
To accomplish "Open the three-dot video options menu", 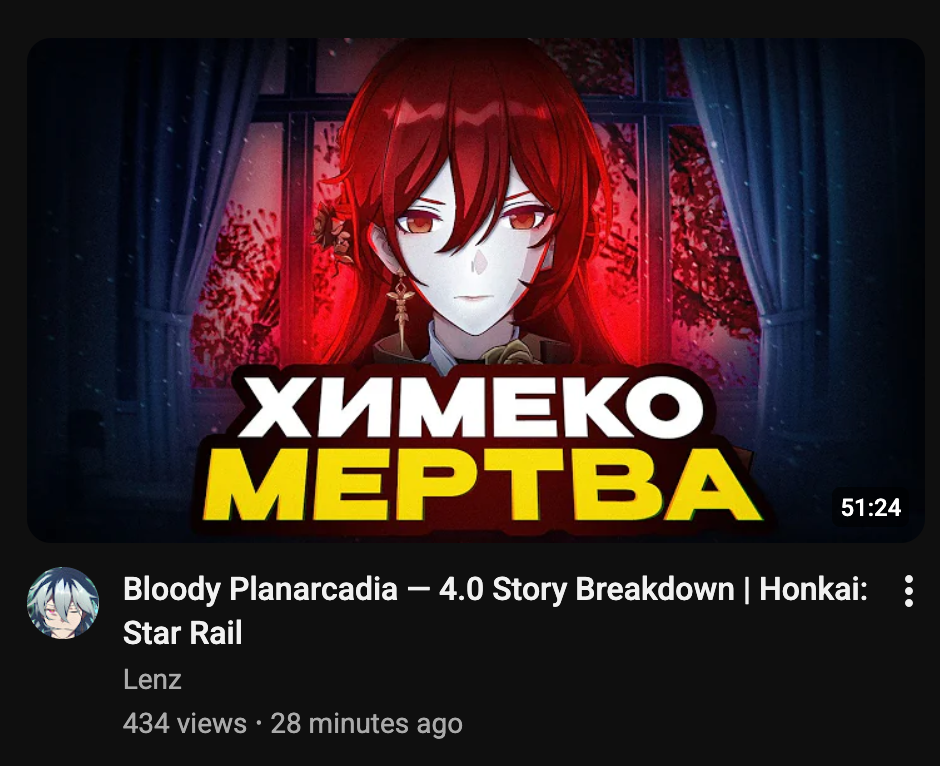I will pos(908,592).
